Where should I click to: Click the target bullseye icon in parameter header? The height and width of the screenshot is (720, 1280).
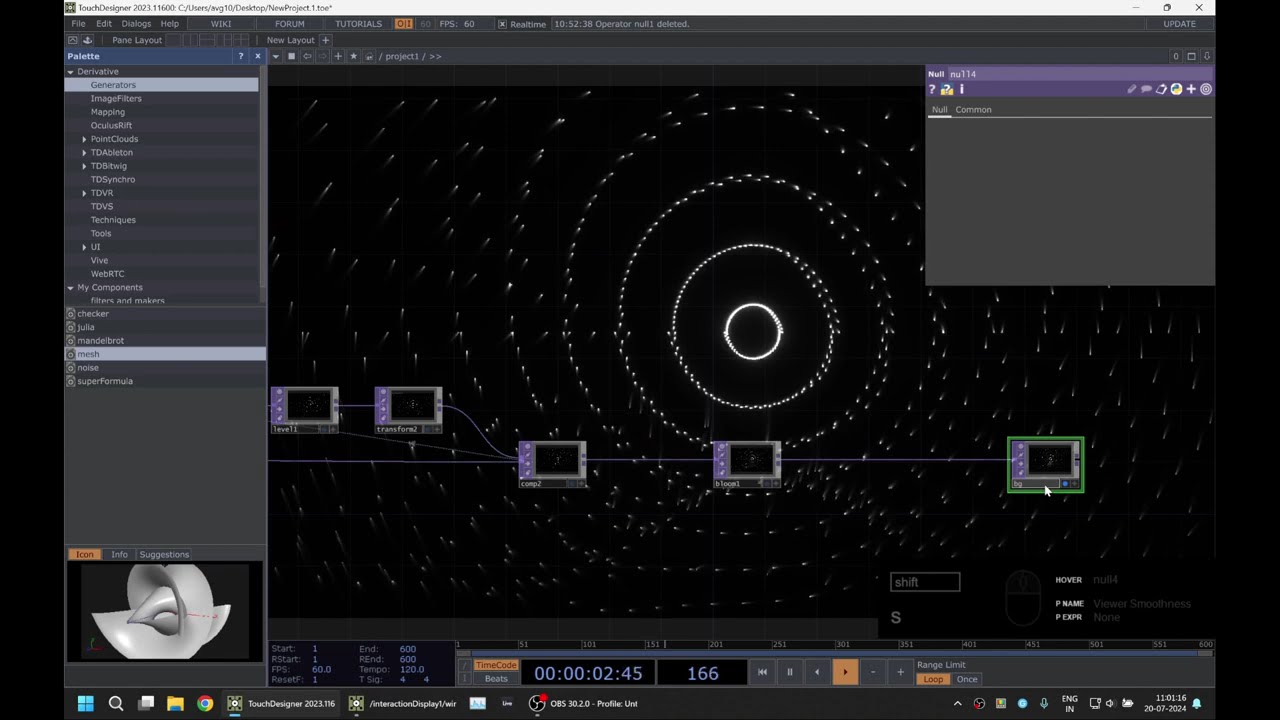1206,89
